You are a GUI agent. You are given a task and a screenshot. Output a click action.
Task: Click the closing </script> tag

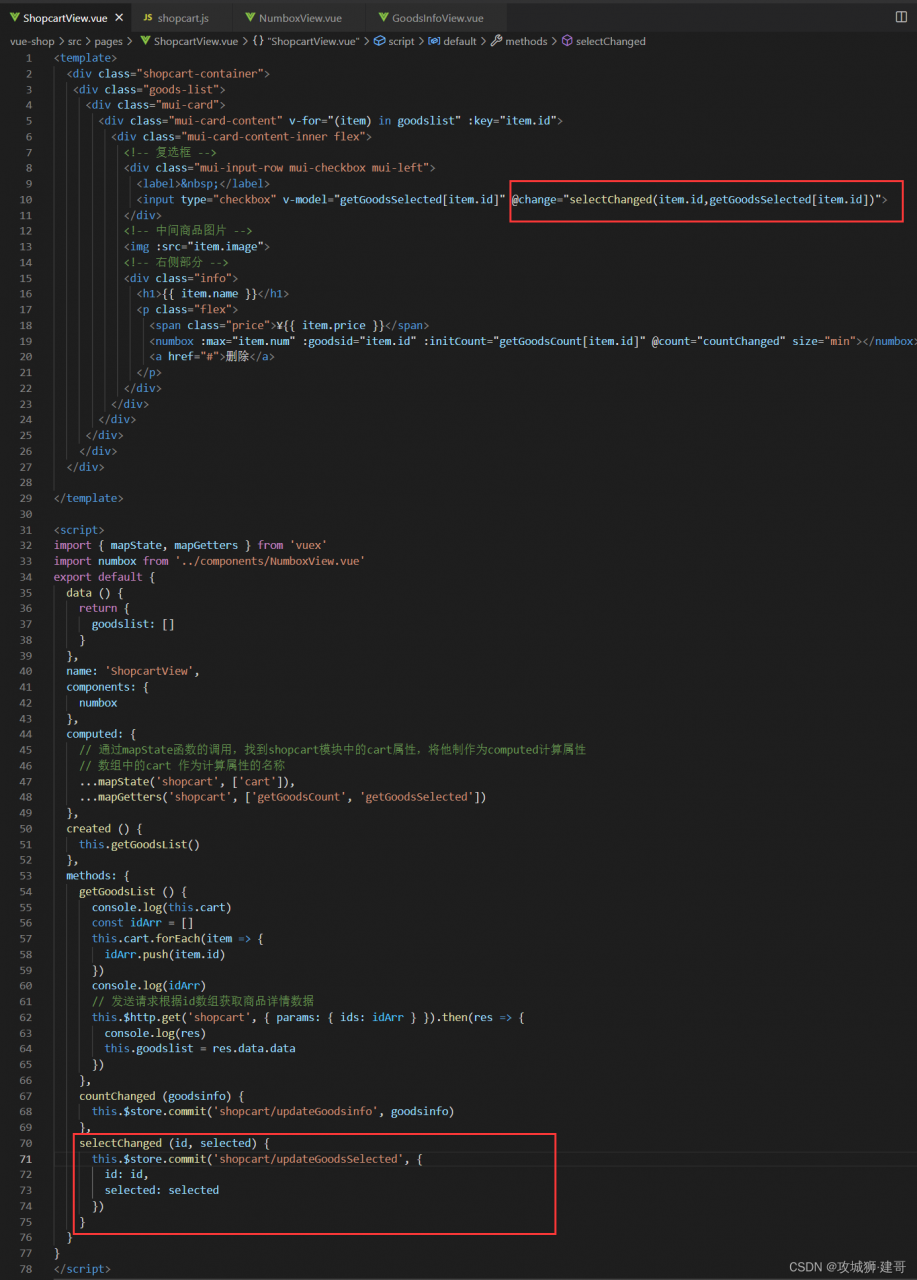click(82, 1268)
